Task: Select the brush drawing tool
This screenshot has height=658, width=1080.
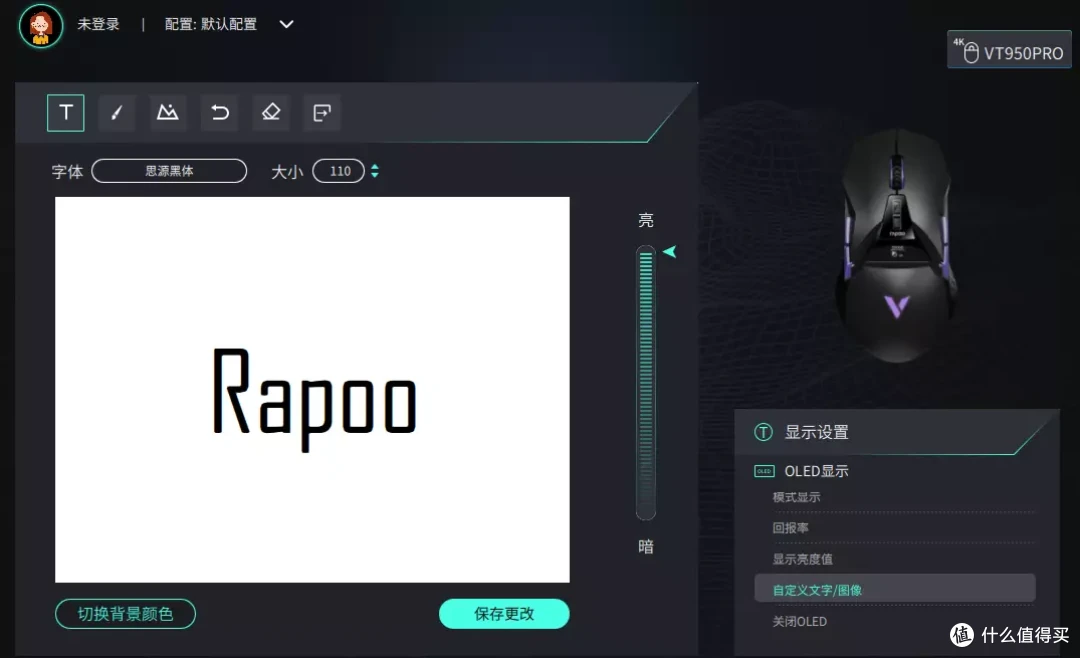Action: (x=116, y=112)
